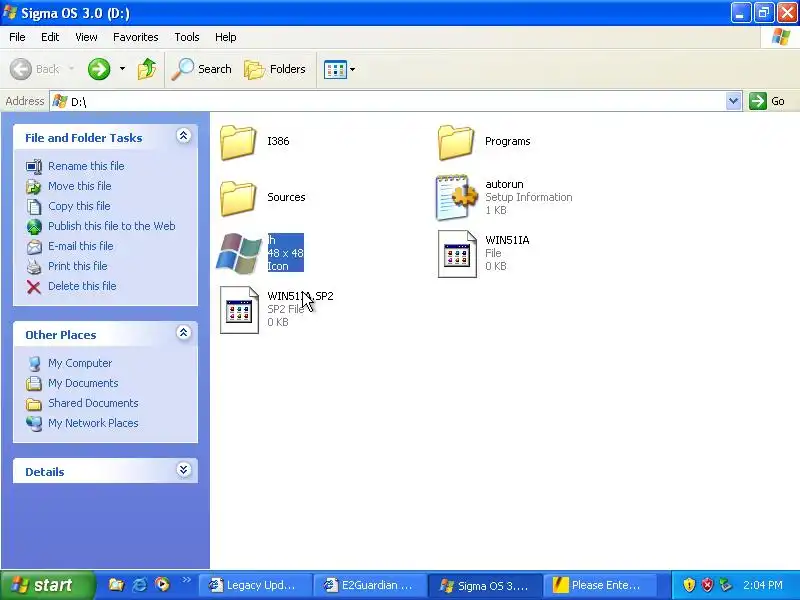Switch to Legacy Update taskbar window
The image size is (800, 600).
pyautogui.click(x=254, y=585)
